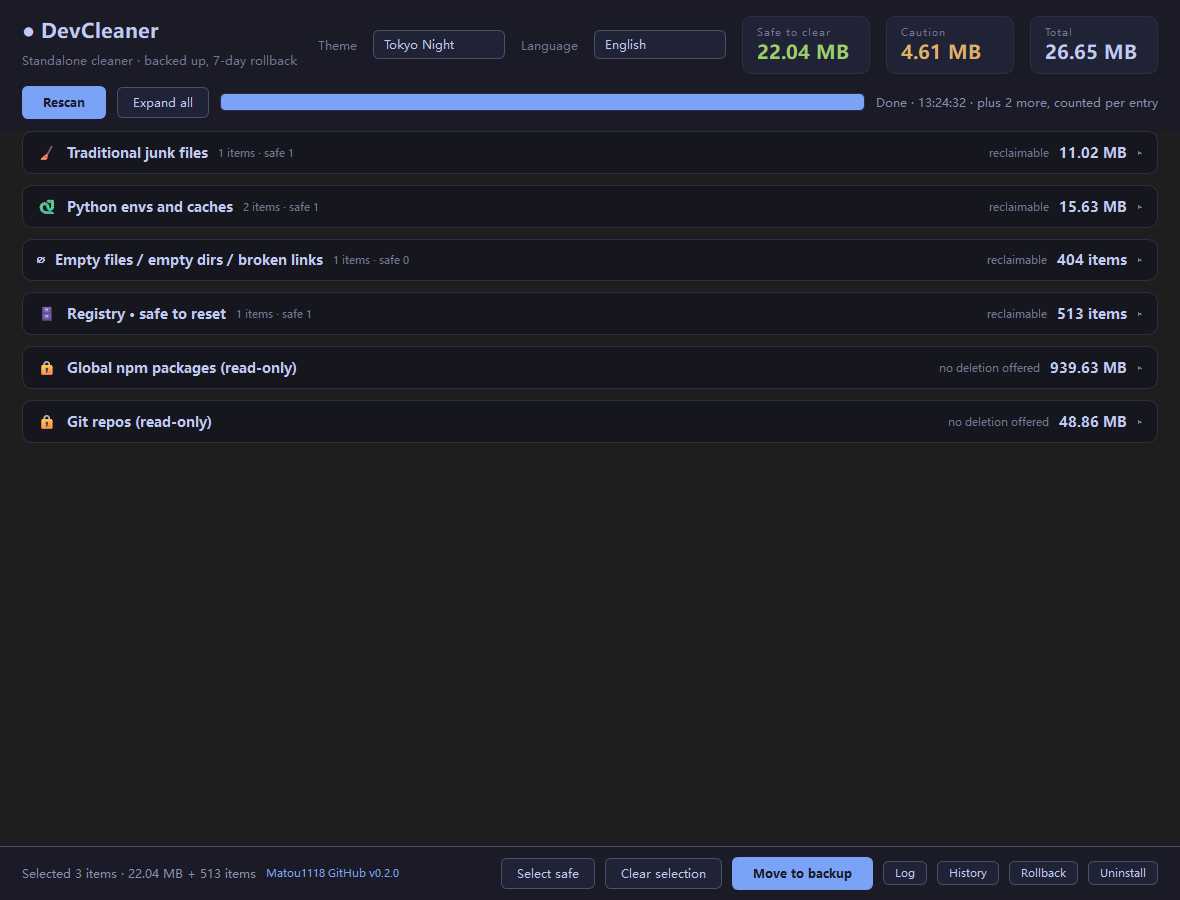Click Global npm packages (read-only) title
The width and height of the screenshot is (1180, 900).
point(181,368)
